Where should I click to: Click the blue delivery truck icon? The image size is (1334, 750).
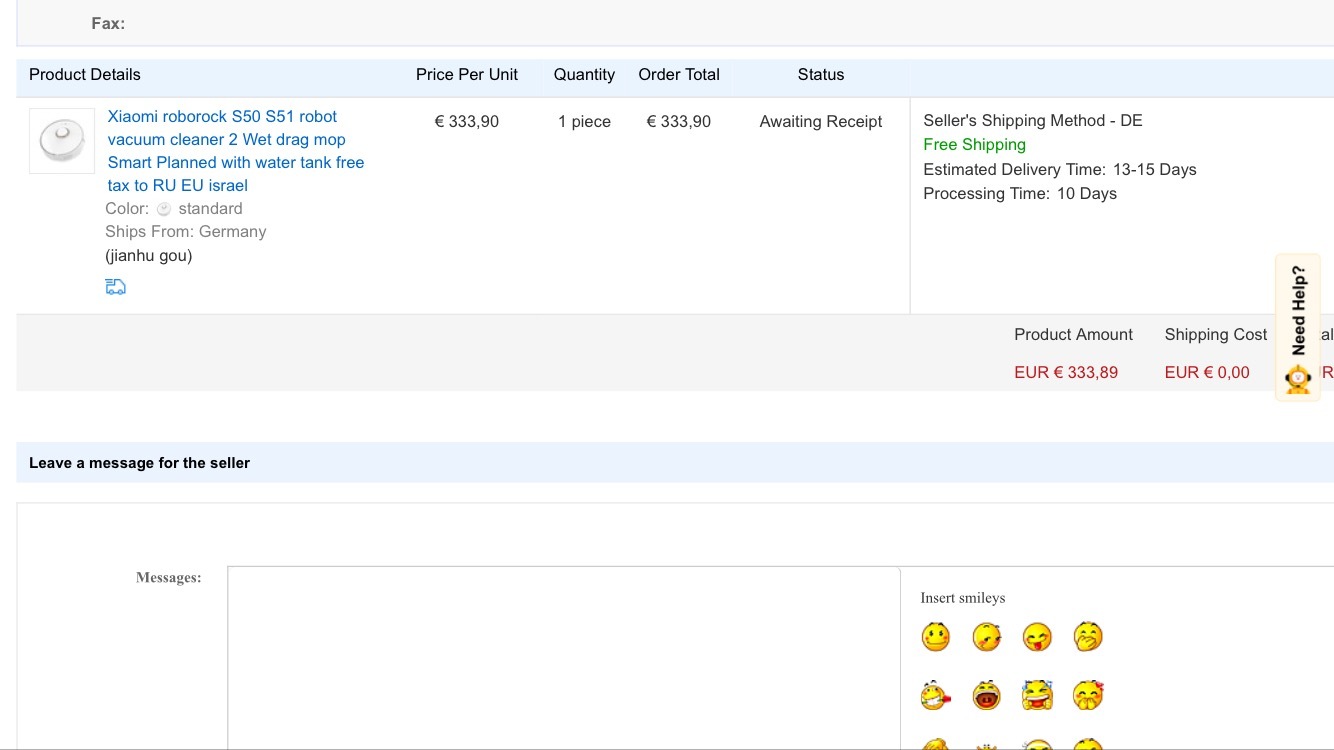tap(116, 287)
